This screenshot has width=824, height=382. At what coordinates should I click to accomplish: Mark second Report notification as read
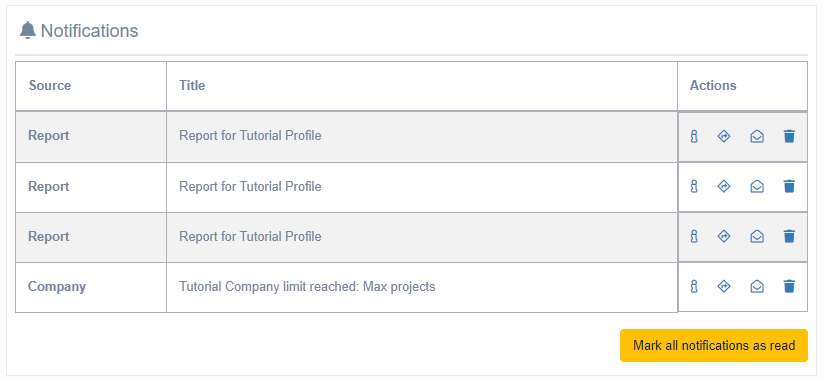[x=757, y=187]
